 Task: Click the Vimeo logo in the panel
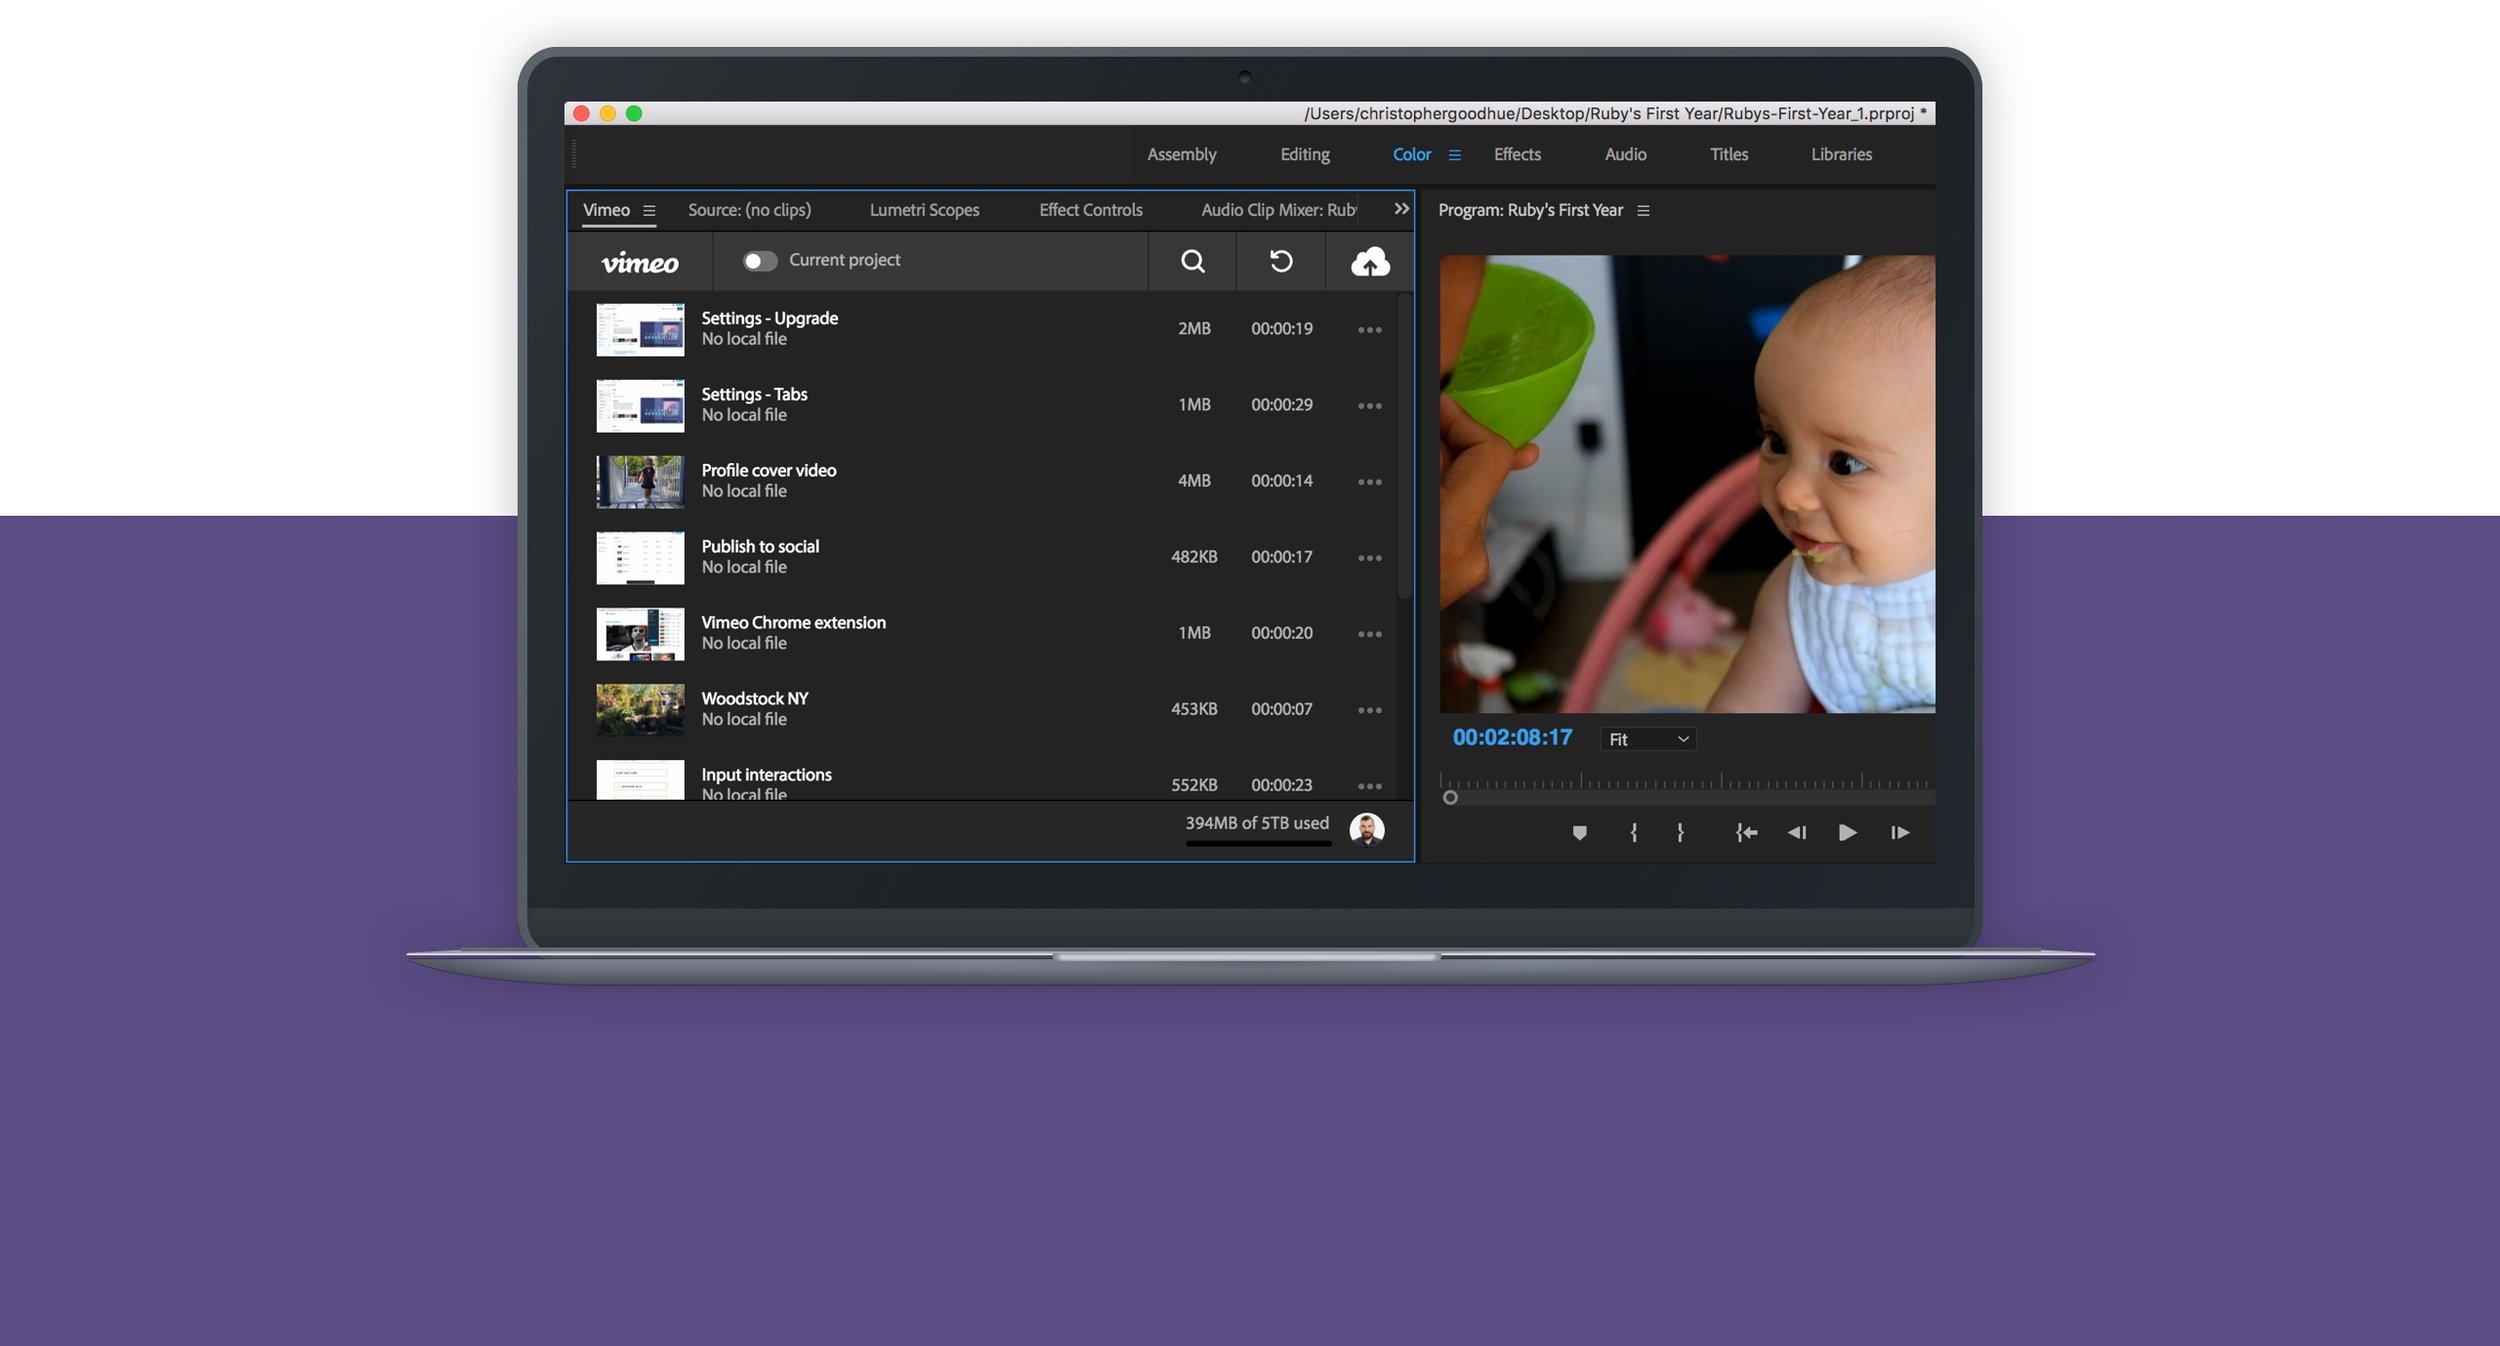[x=640, y=262]
